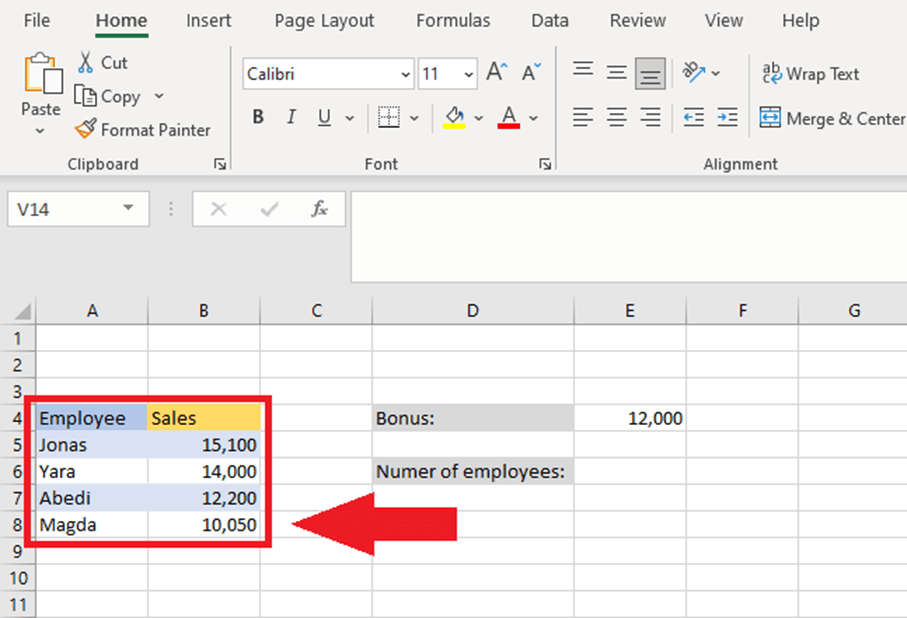907x618 pixels.
Task: Click the Name Box showing V14
Action: (78, 209)
